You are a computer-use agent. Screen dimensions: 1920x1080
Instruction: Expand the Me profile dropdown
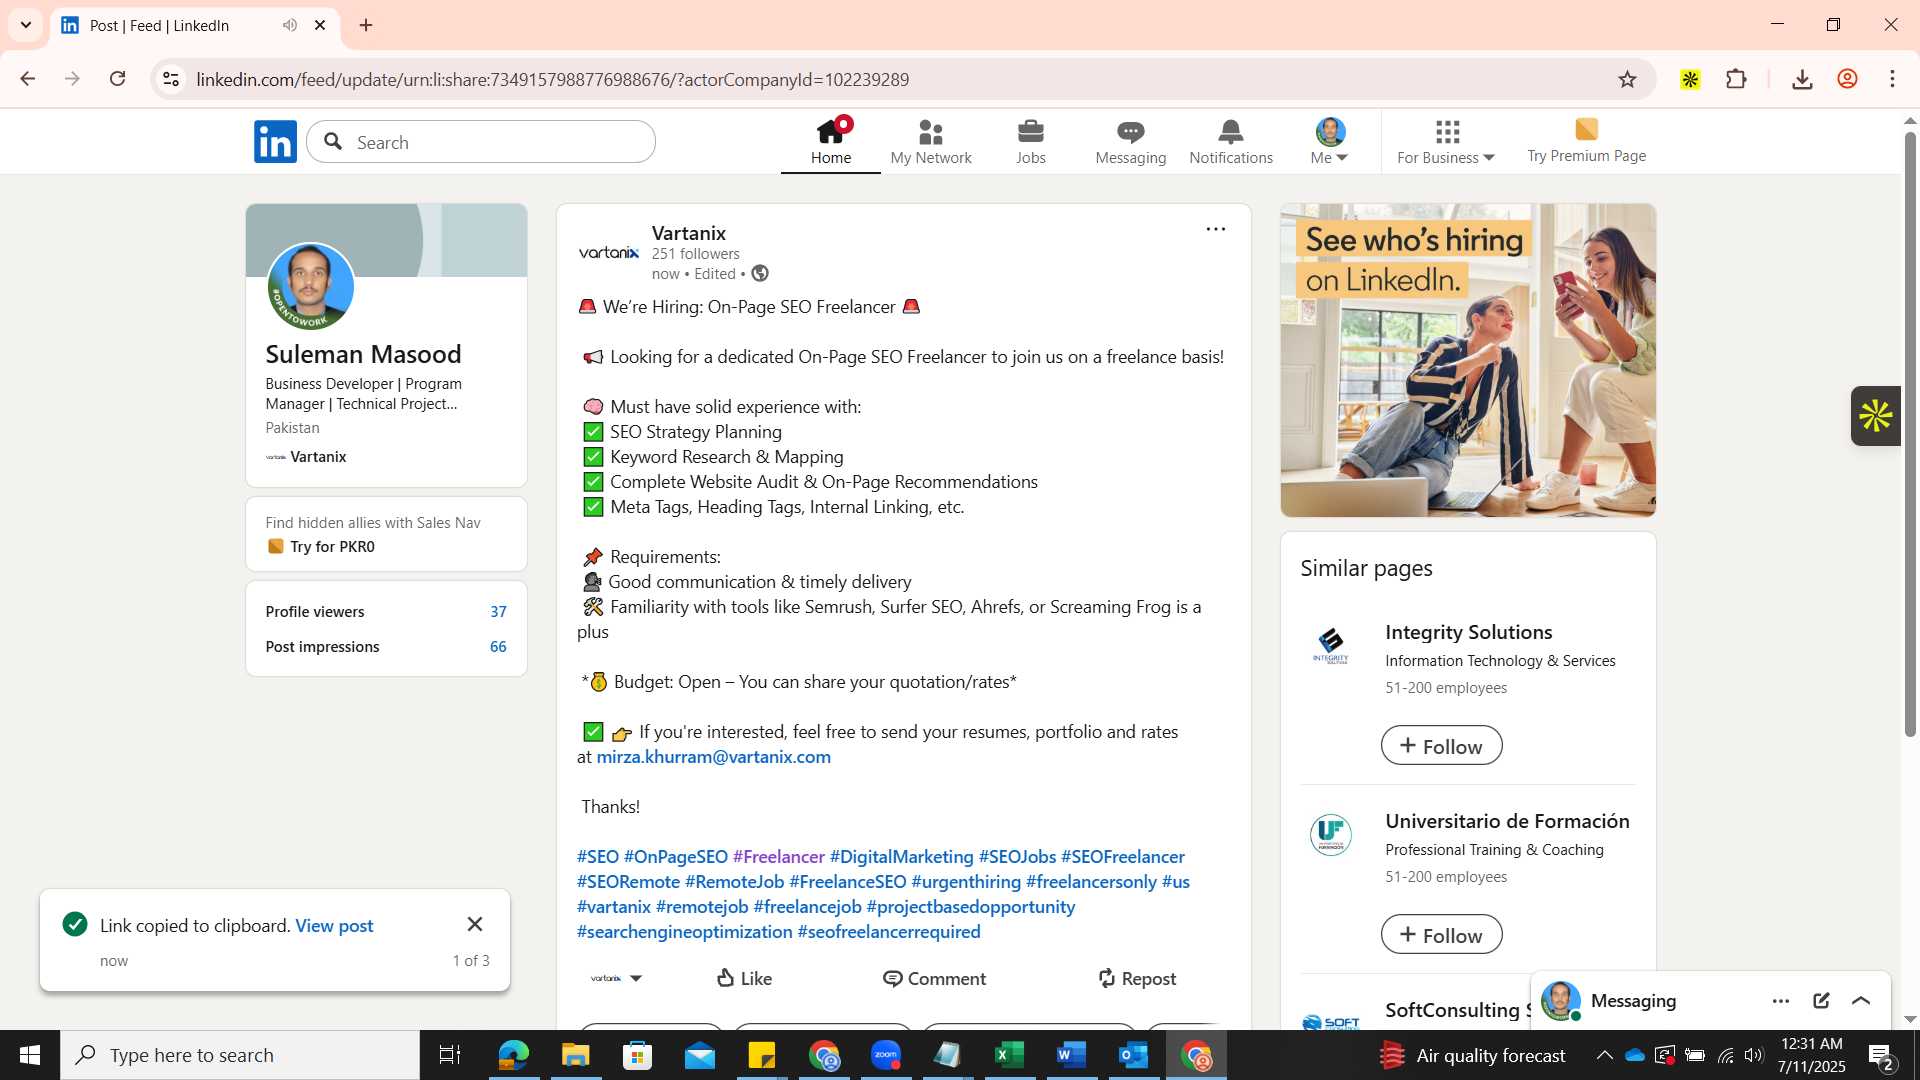coord(1330,141)
